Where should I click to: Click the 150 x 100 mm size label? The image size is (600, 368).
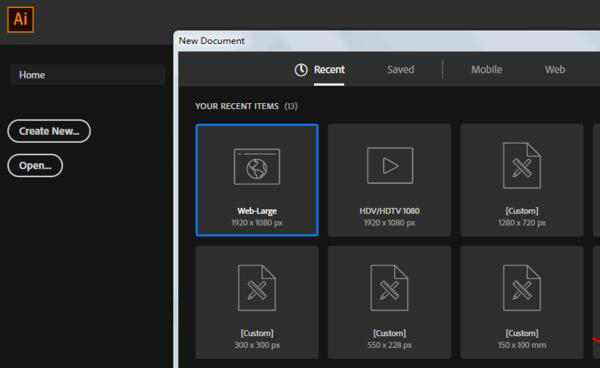pos(522,345)
